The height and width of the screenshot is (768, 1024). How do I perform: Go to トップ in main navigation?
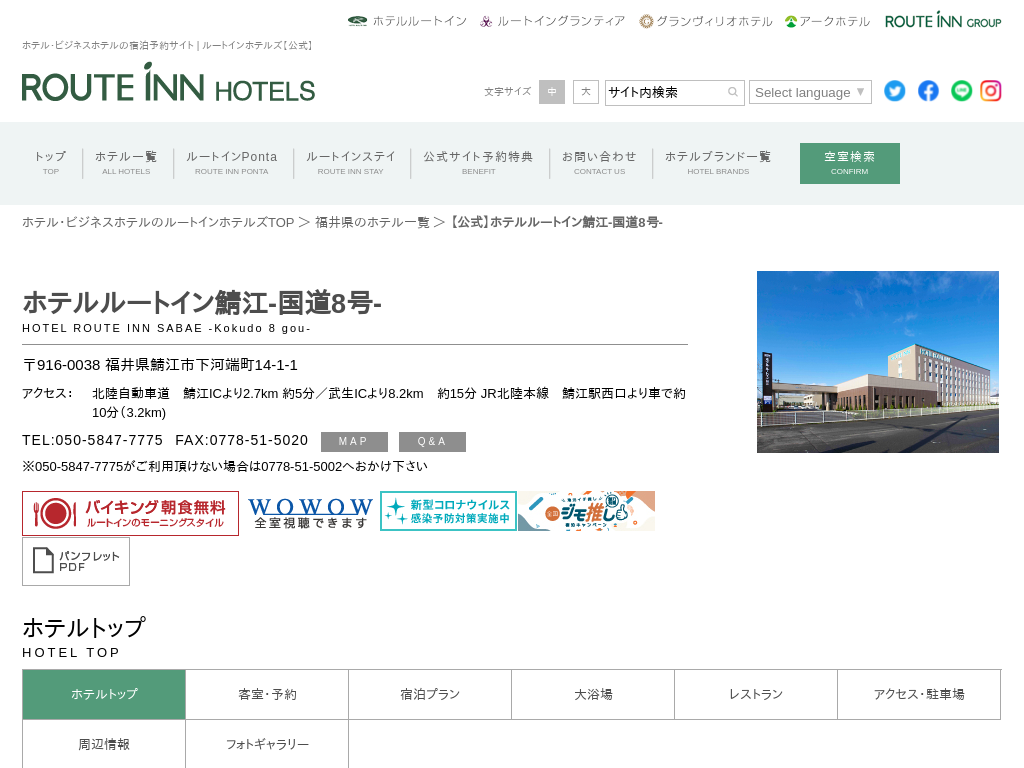[x=51, y=163]
